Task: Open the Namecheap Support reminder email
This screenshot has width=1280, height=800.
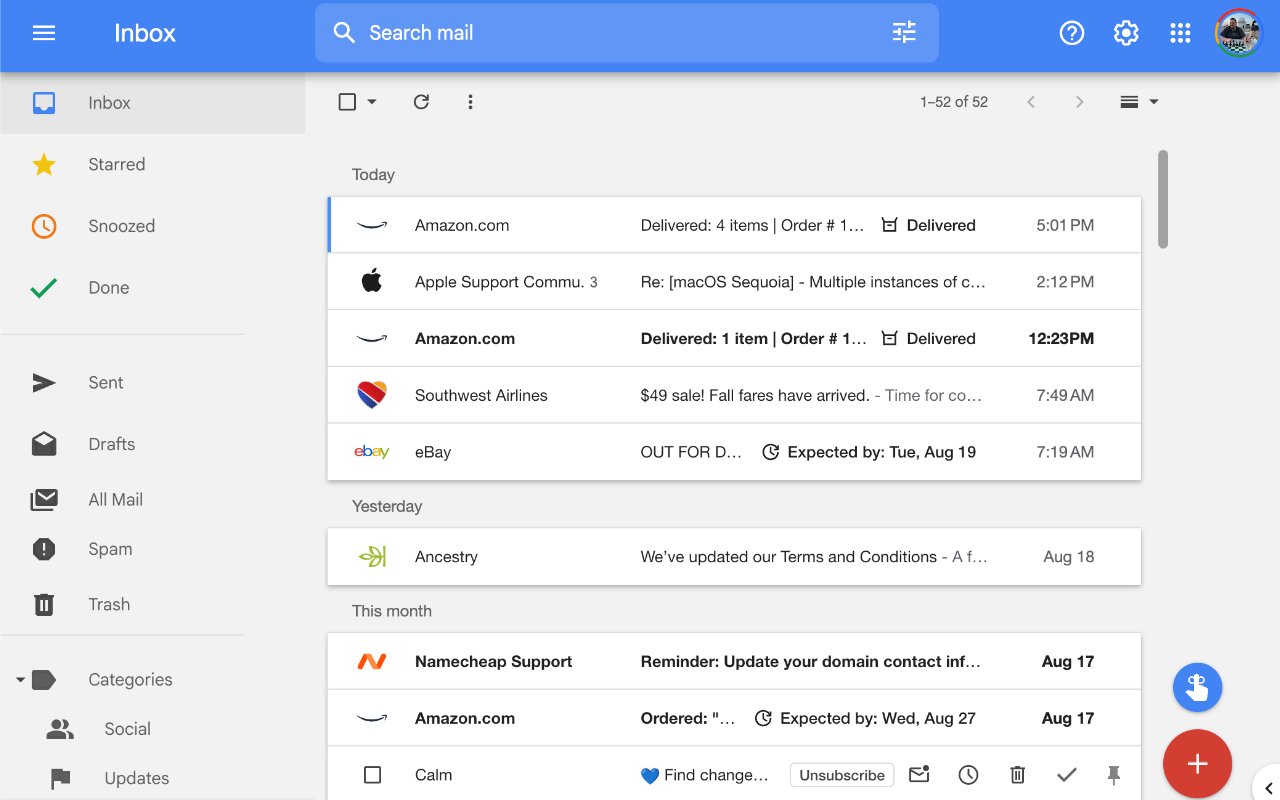Action: pyautogui.click(x=734, y=661)
